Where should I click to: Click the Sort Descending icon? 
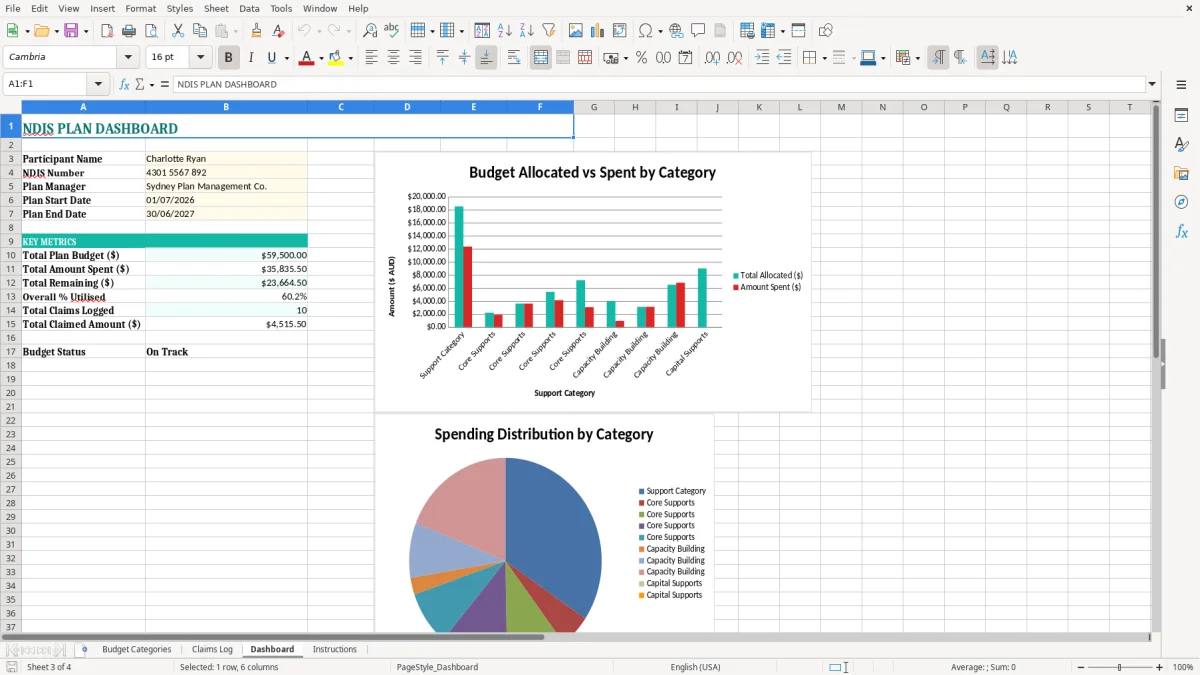(x=527, y=31)
